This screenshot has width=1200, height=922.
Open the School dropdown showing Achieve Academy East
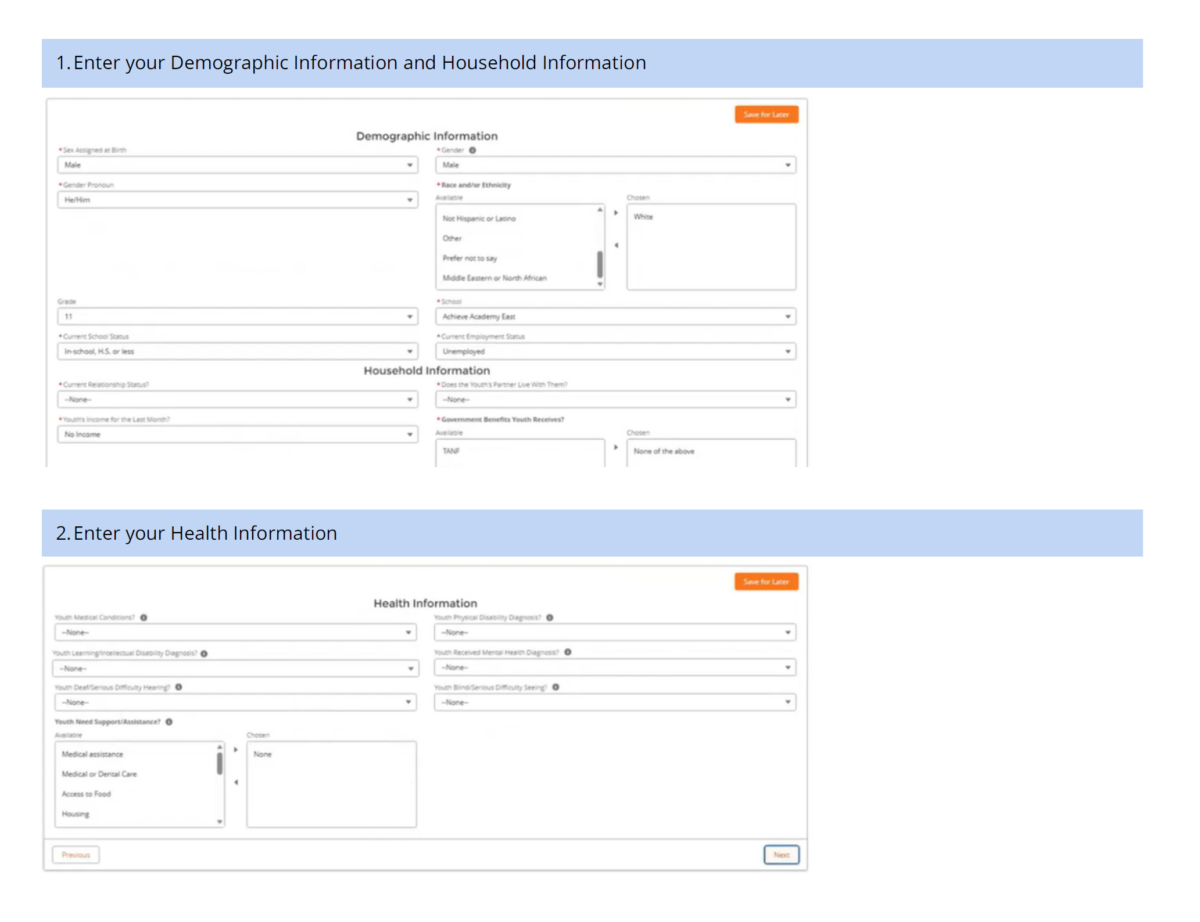[616, 317]
